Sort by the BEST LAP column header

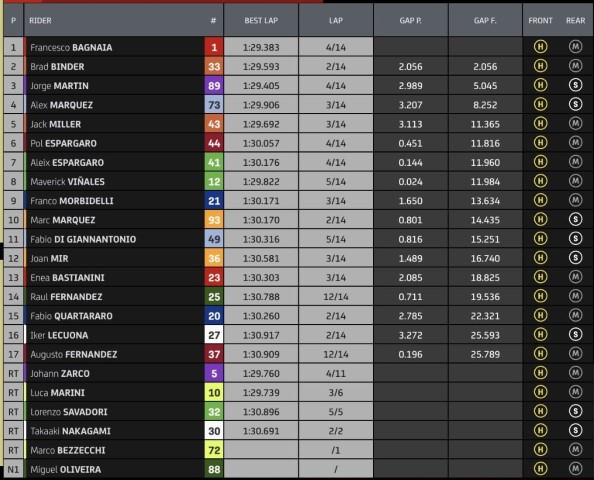[x=261, y=20]
